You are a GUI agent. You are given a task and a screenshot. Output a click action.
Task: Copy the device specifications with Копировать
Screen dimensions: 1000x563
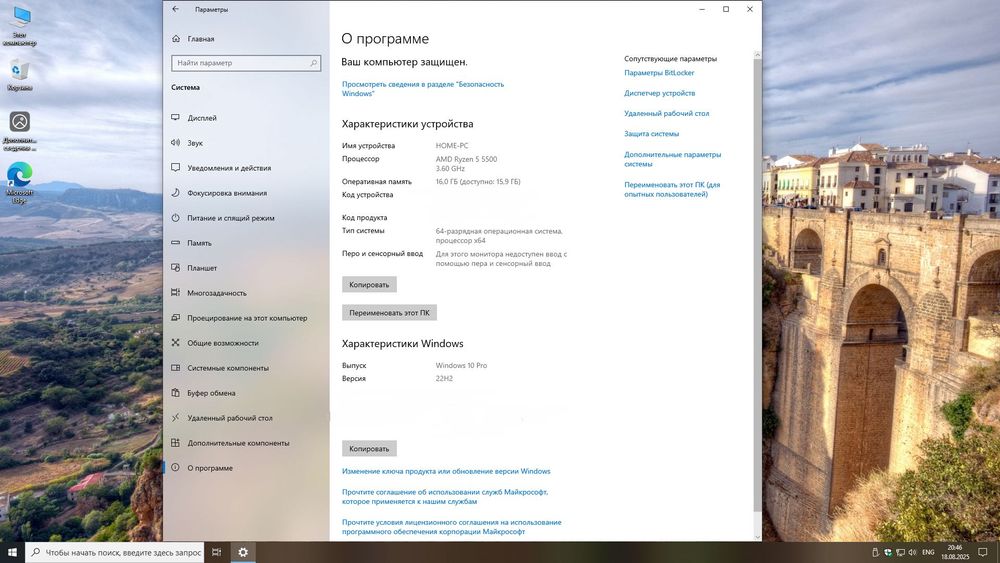pyautogui.click(x=369, y=284)
